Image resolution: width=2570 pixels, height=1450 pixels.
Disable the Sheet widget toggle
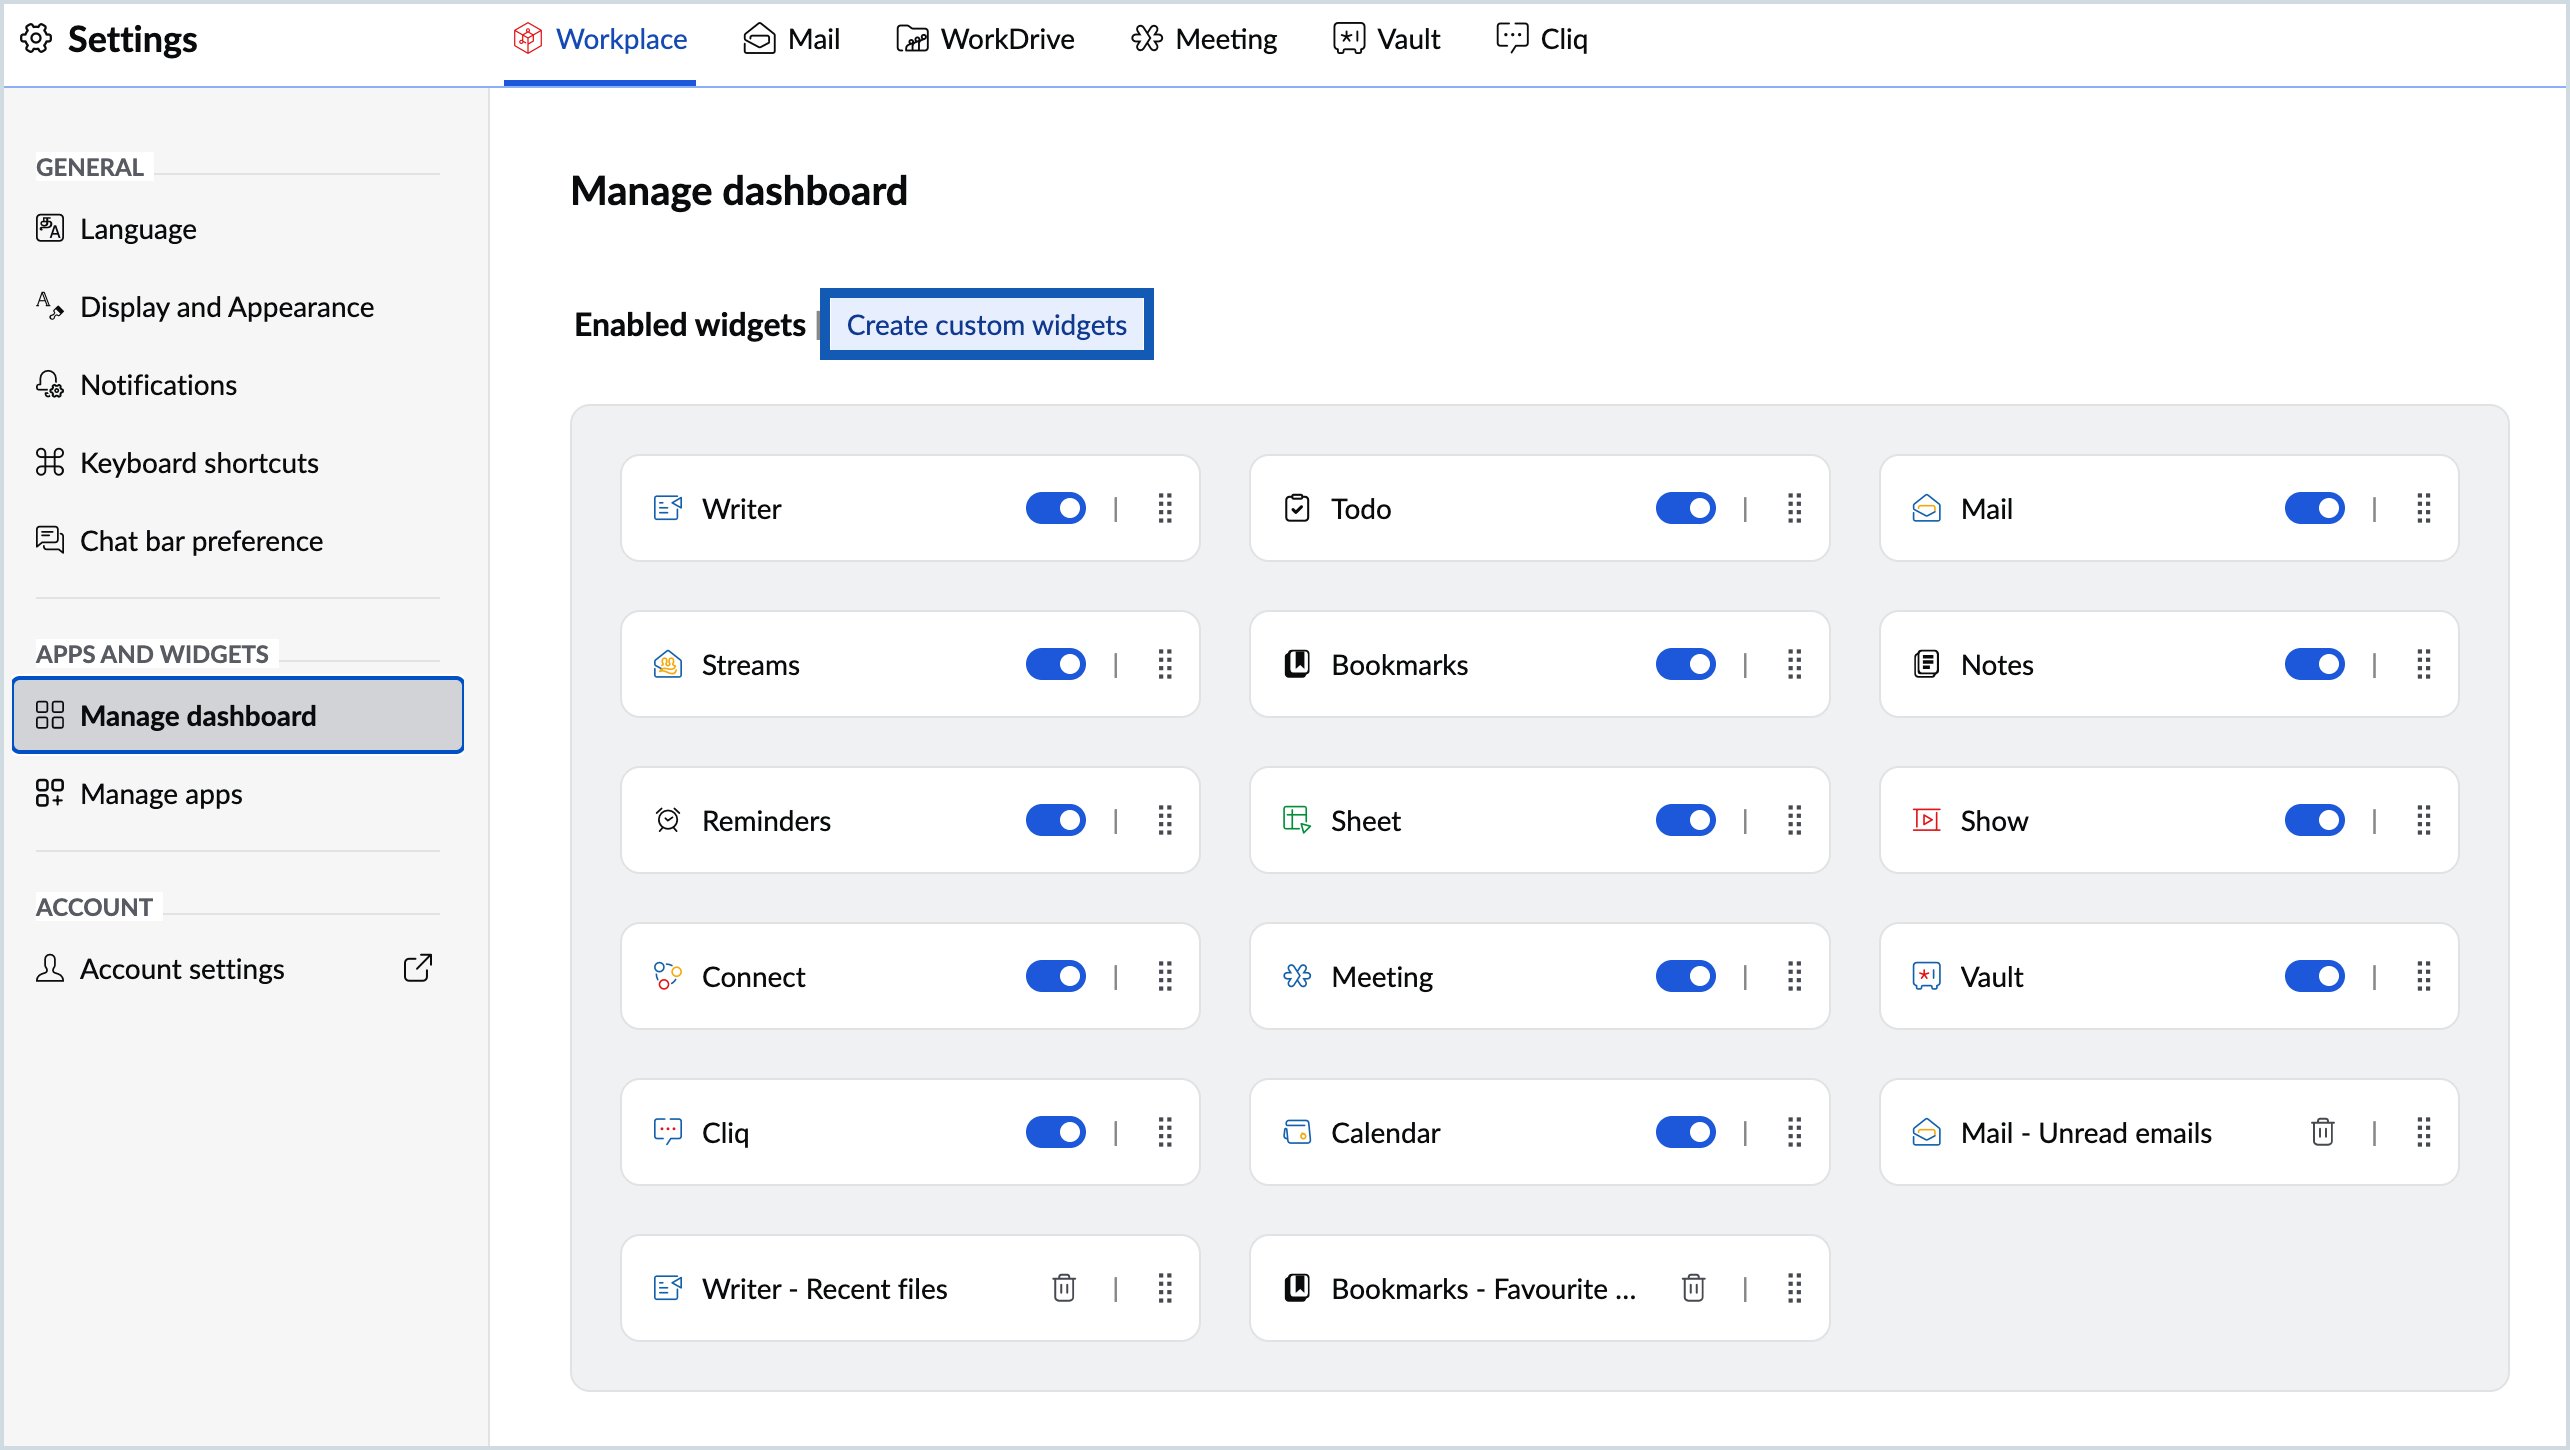(1686, 820)
